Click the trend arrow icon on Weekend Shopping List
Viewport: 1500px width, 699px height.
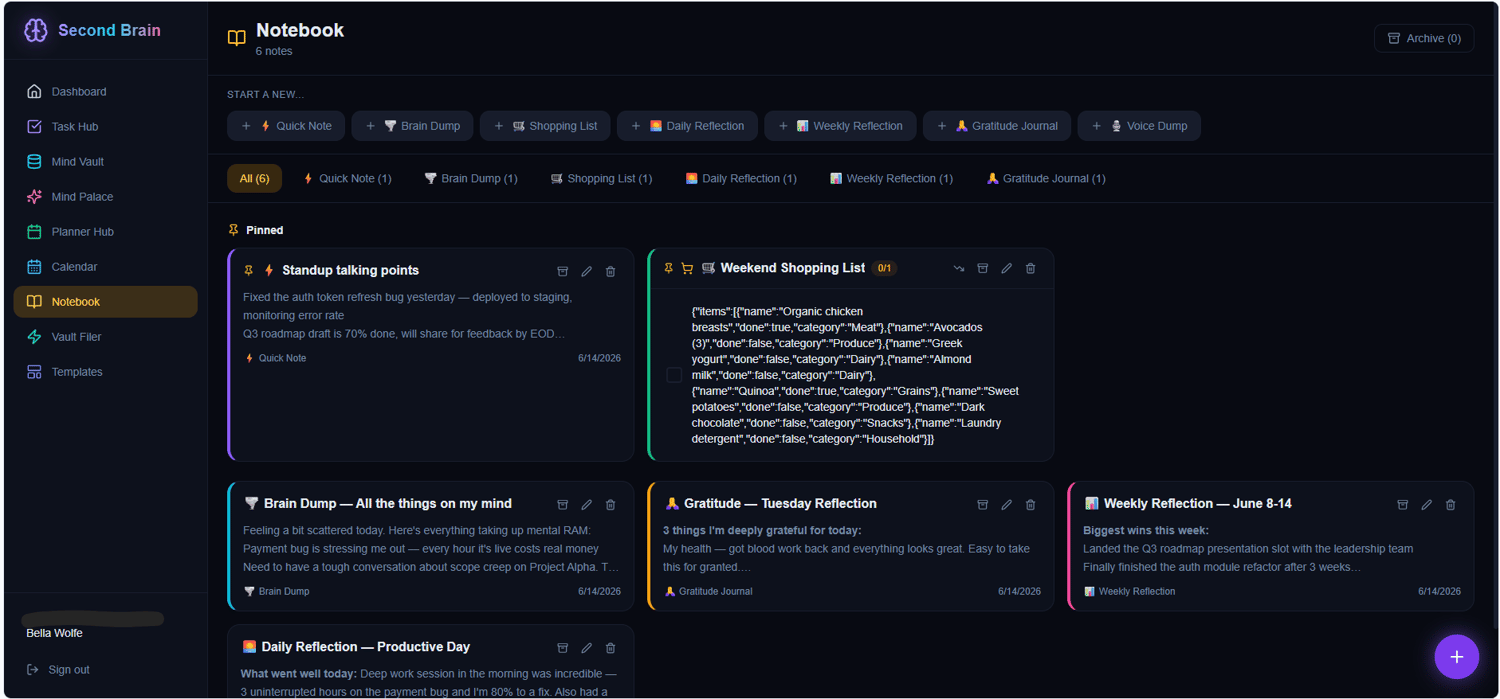(x=959, y=268)
